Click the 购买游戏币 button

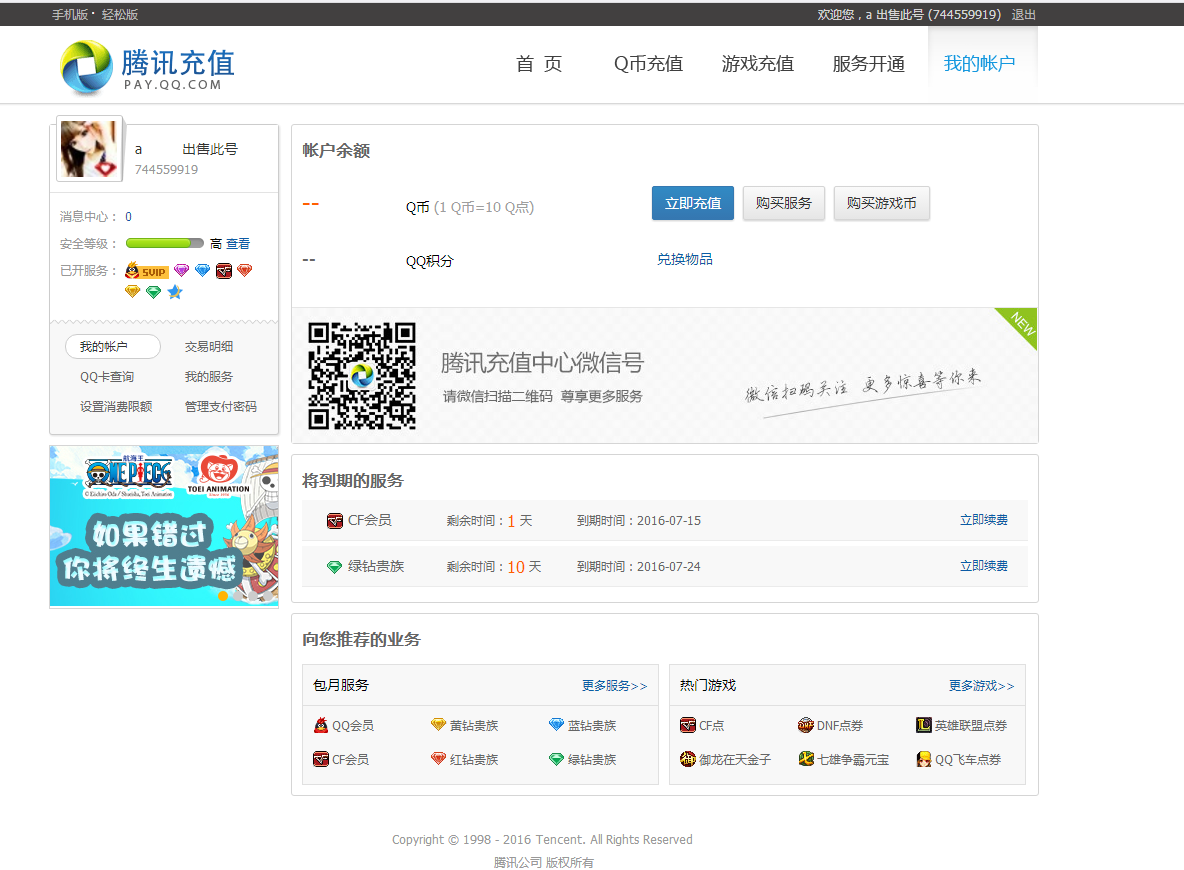[882, 203]
